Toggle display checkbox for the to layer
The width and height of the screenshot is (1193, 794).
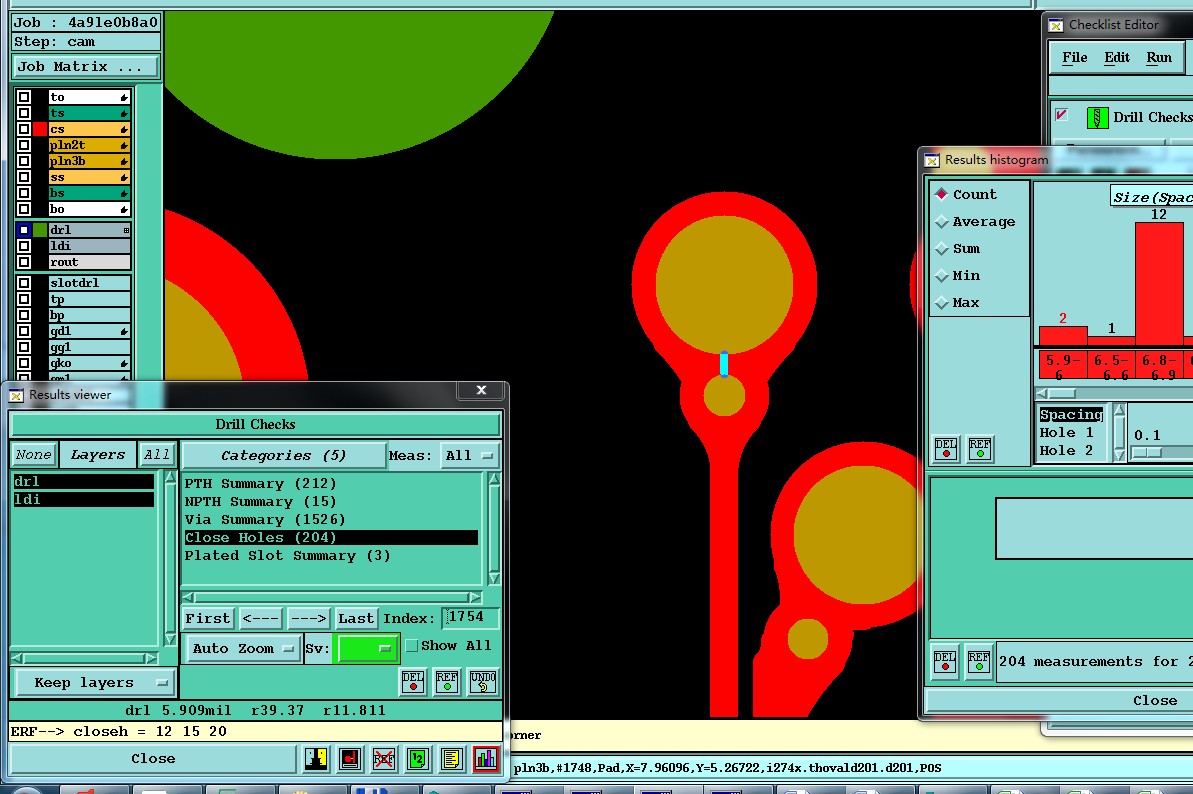click(x=24, y=97)
